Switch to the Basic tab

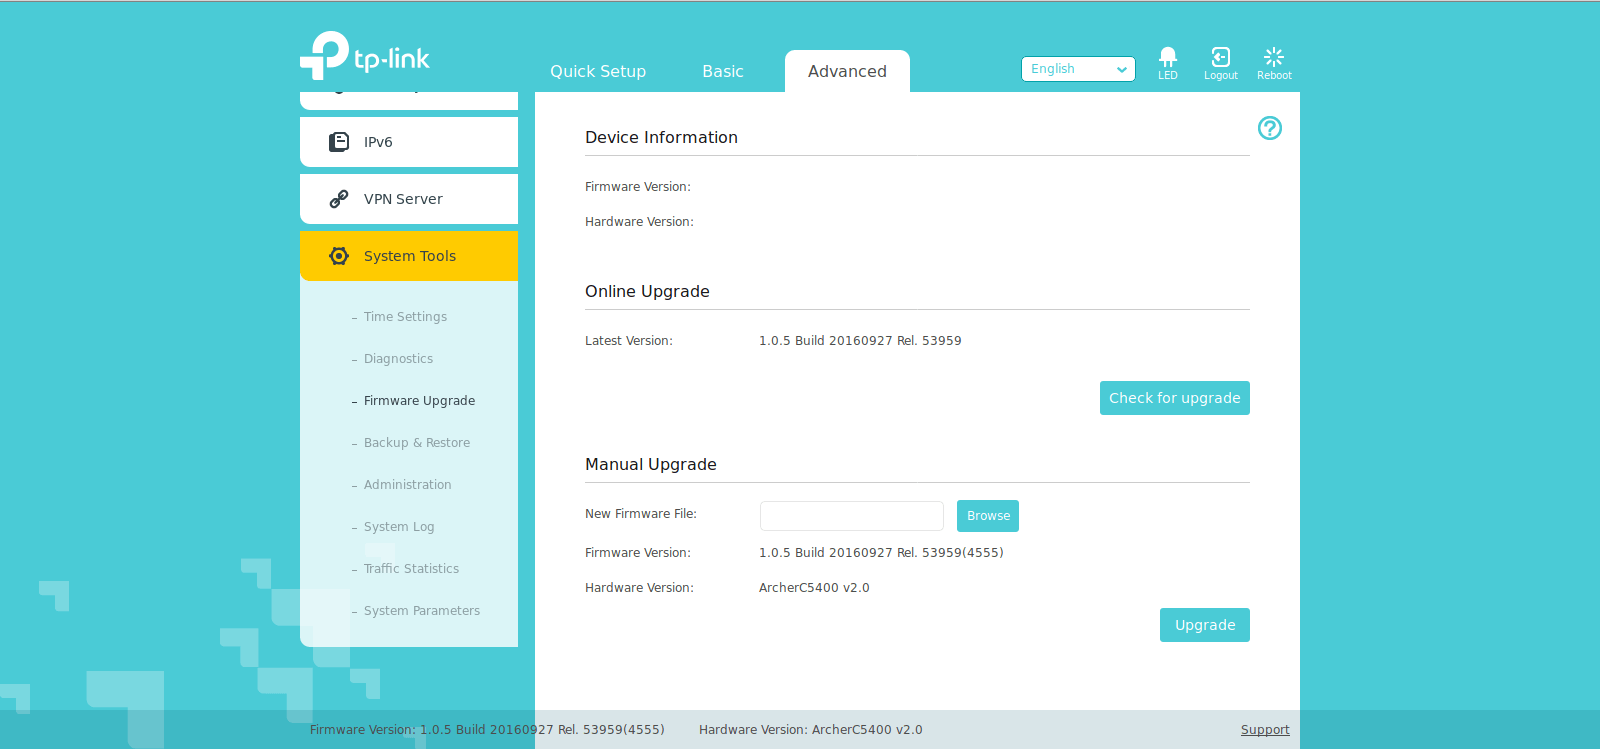(x=723, y=71)
